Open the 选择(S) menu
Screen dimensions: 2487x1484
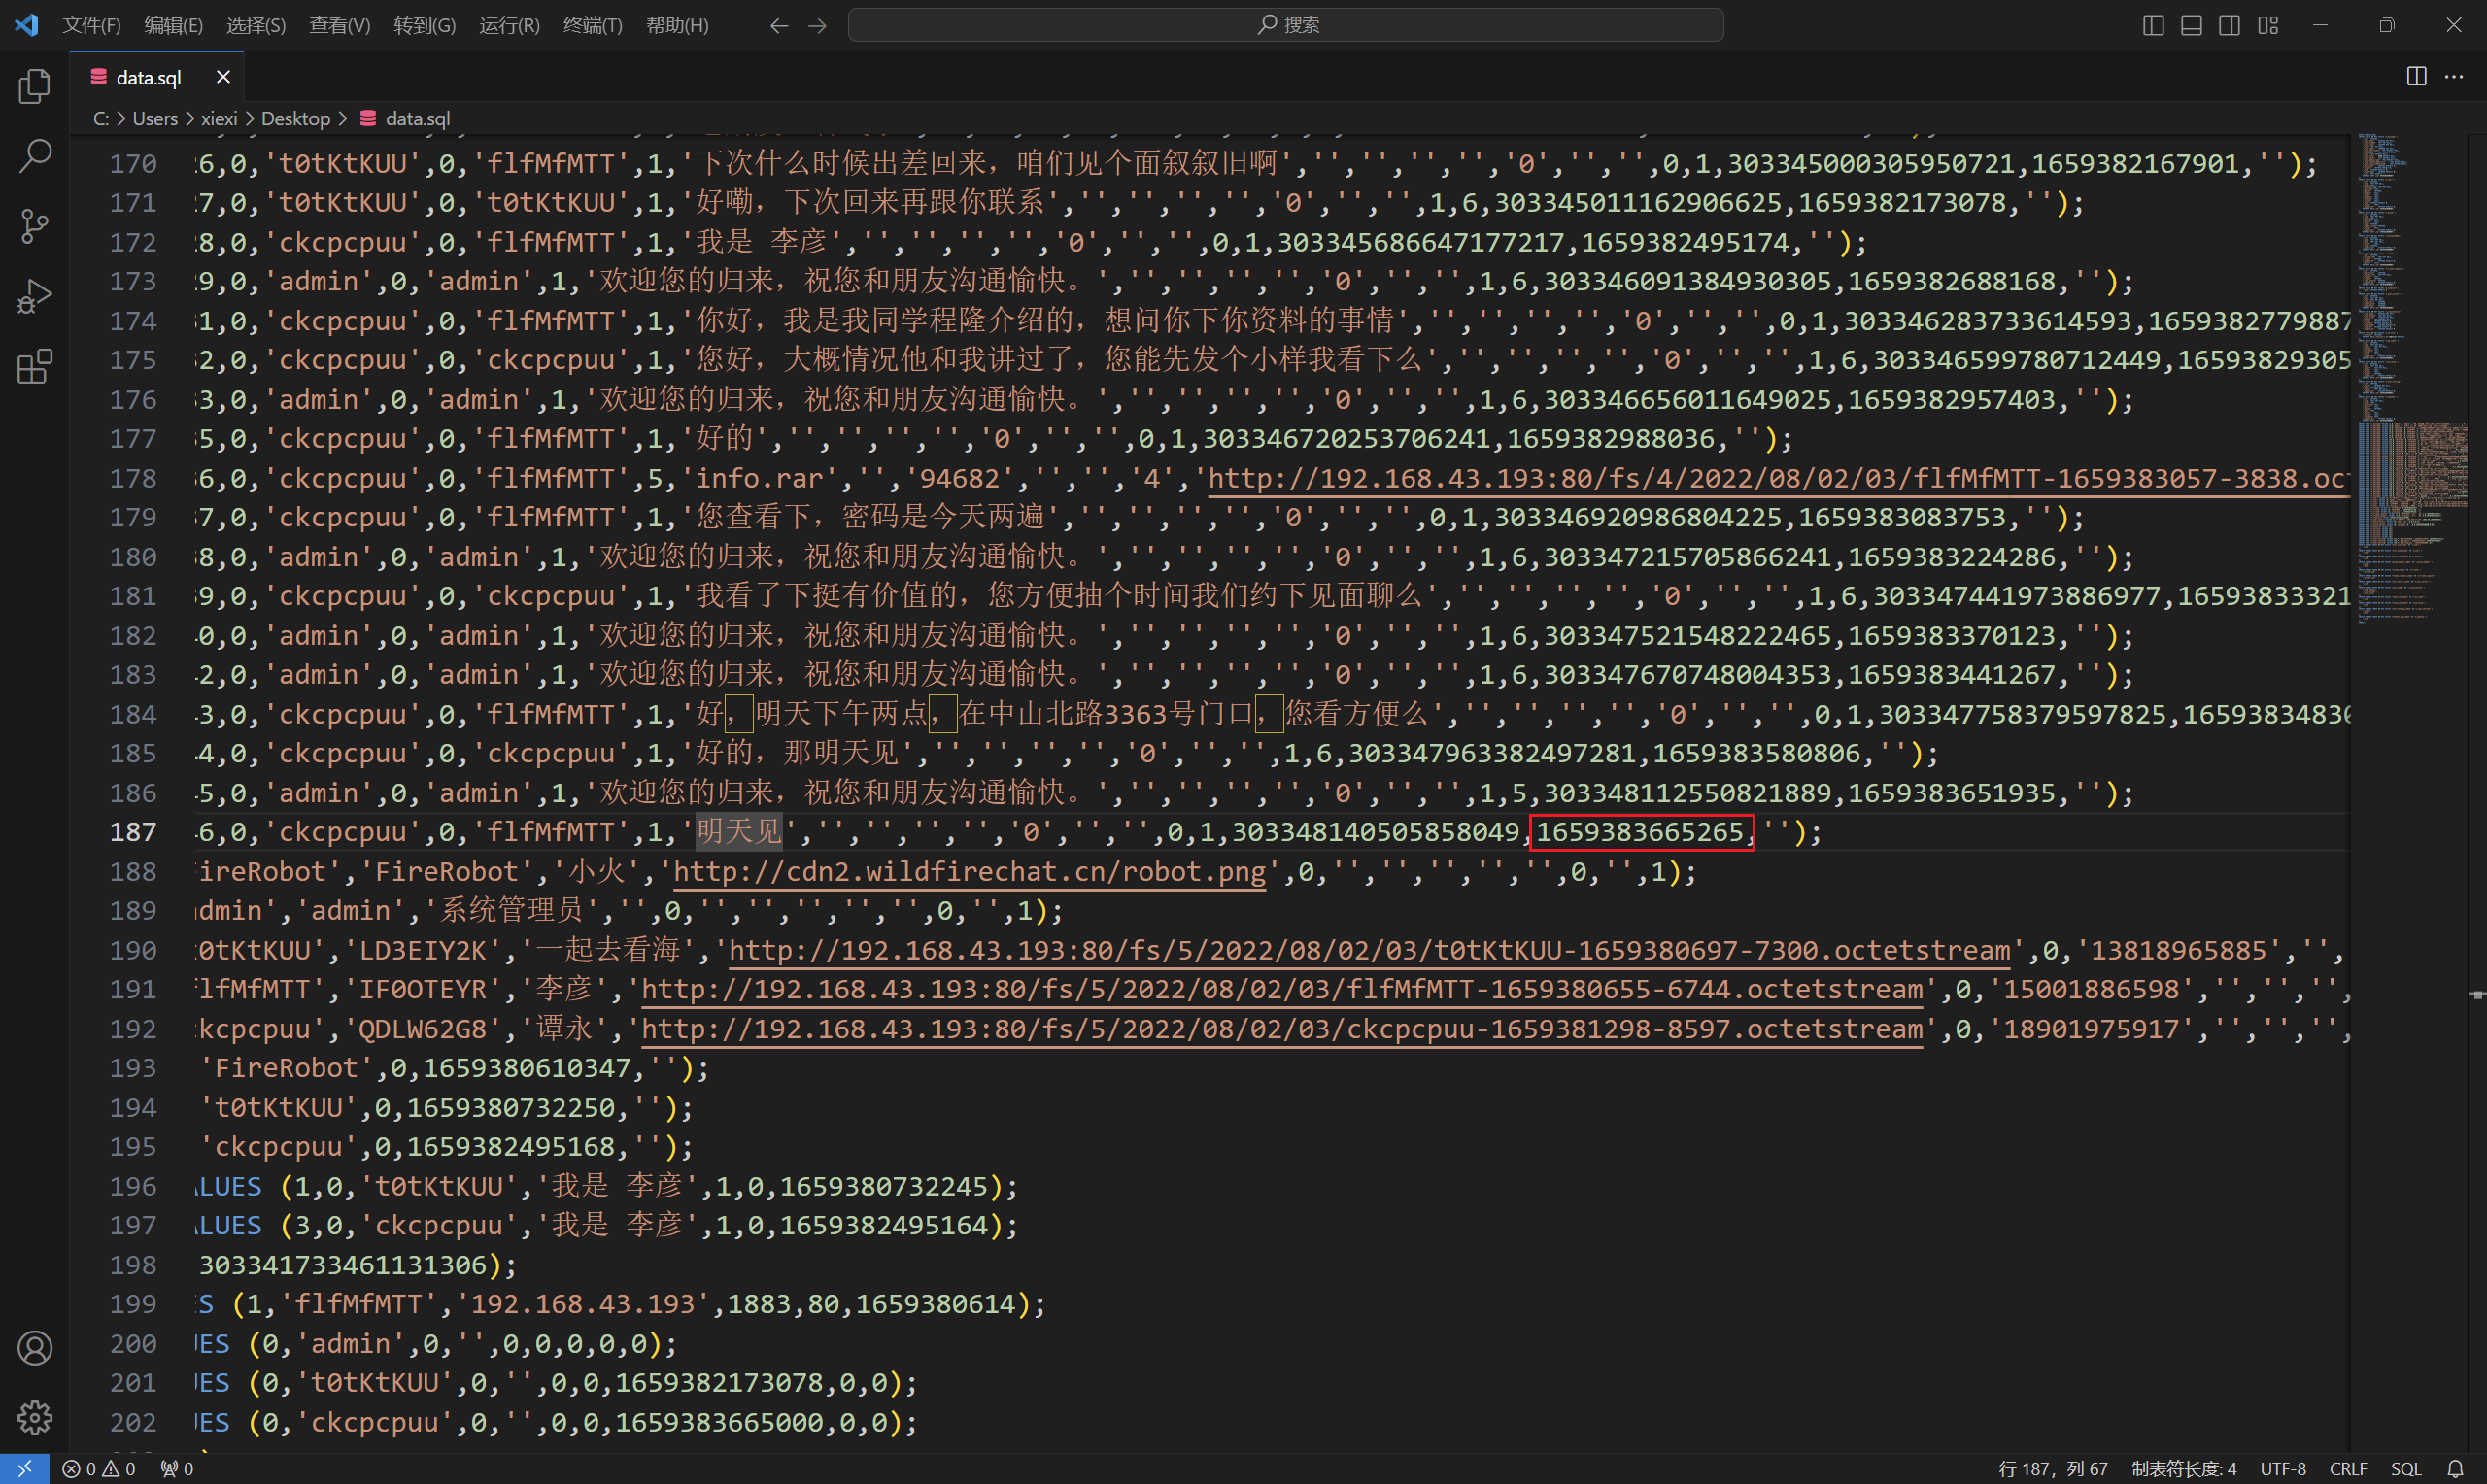(256, 25)
